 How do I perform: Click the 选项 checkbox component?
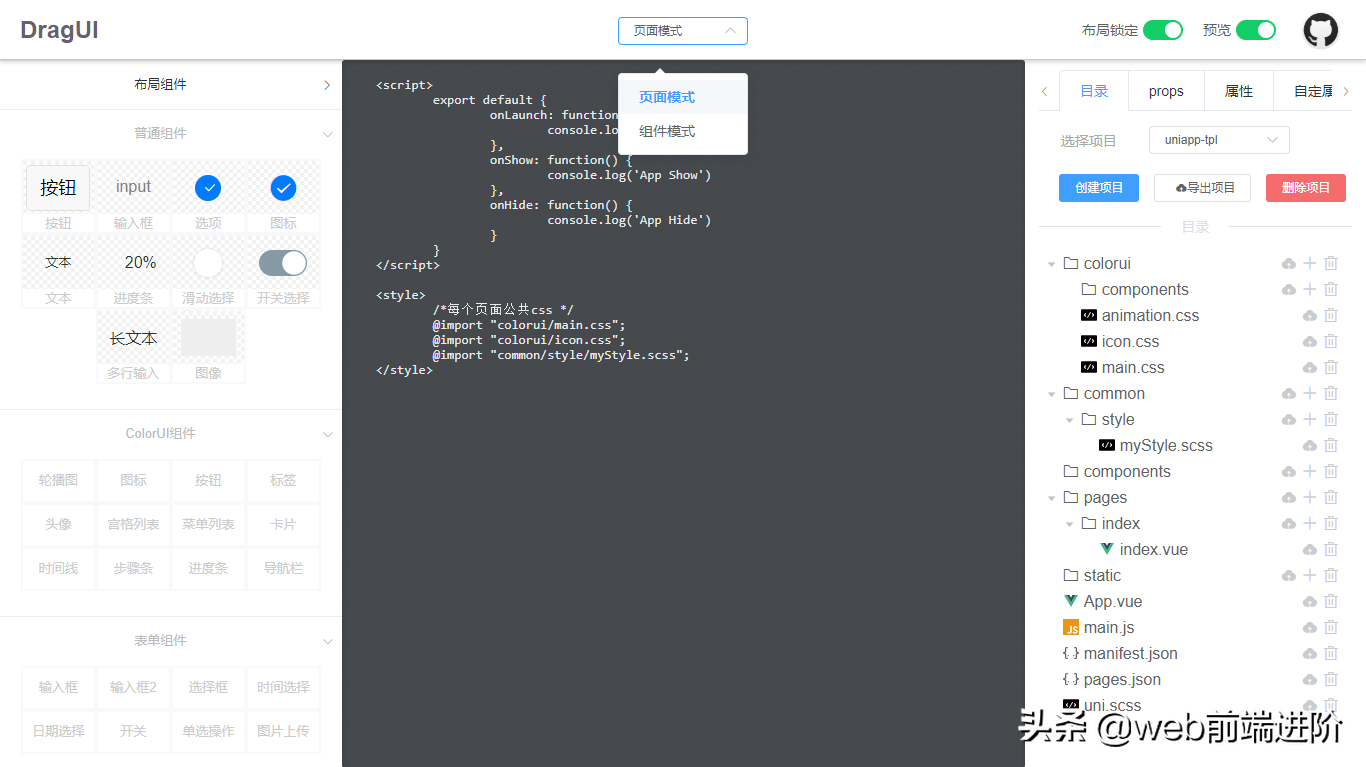(x=208, y=187)
